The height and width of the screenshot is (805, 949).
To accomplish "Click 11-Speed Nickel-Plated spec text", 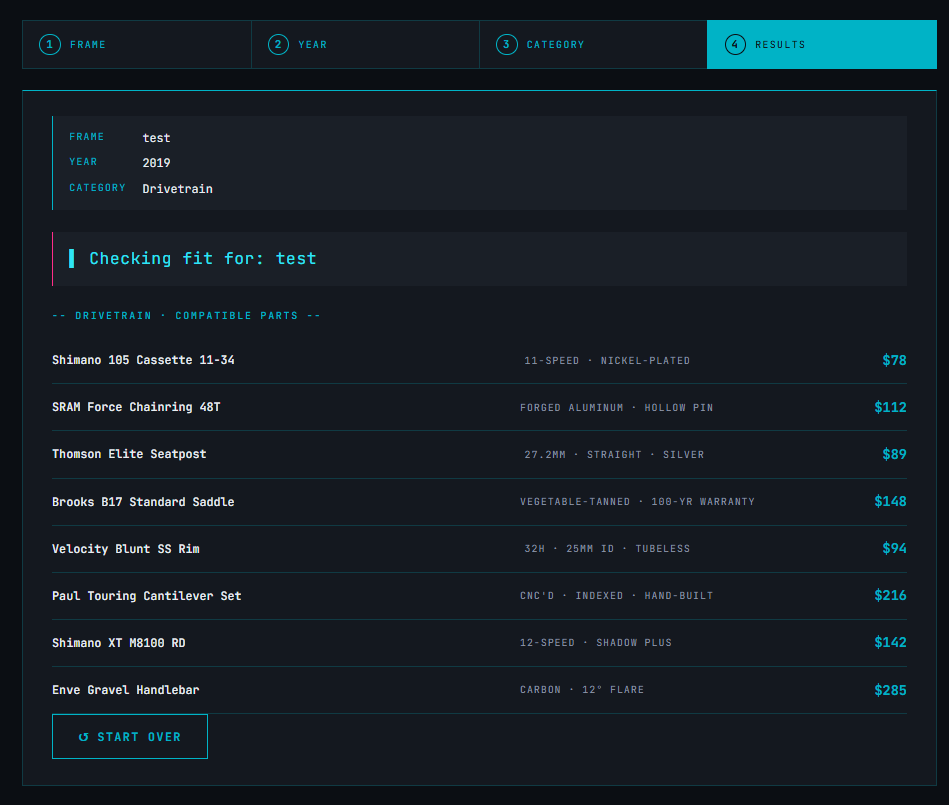I will coord(607,361).
